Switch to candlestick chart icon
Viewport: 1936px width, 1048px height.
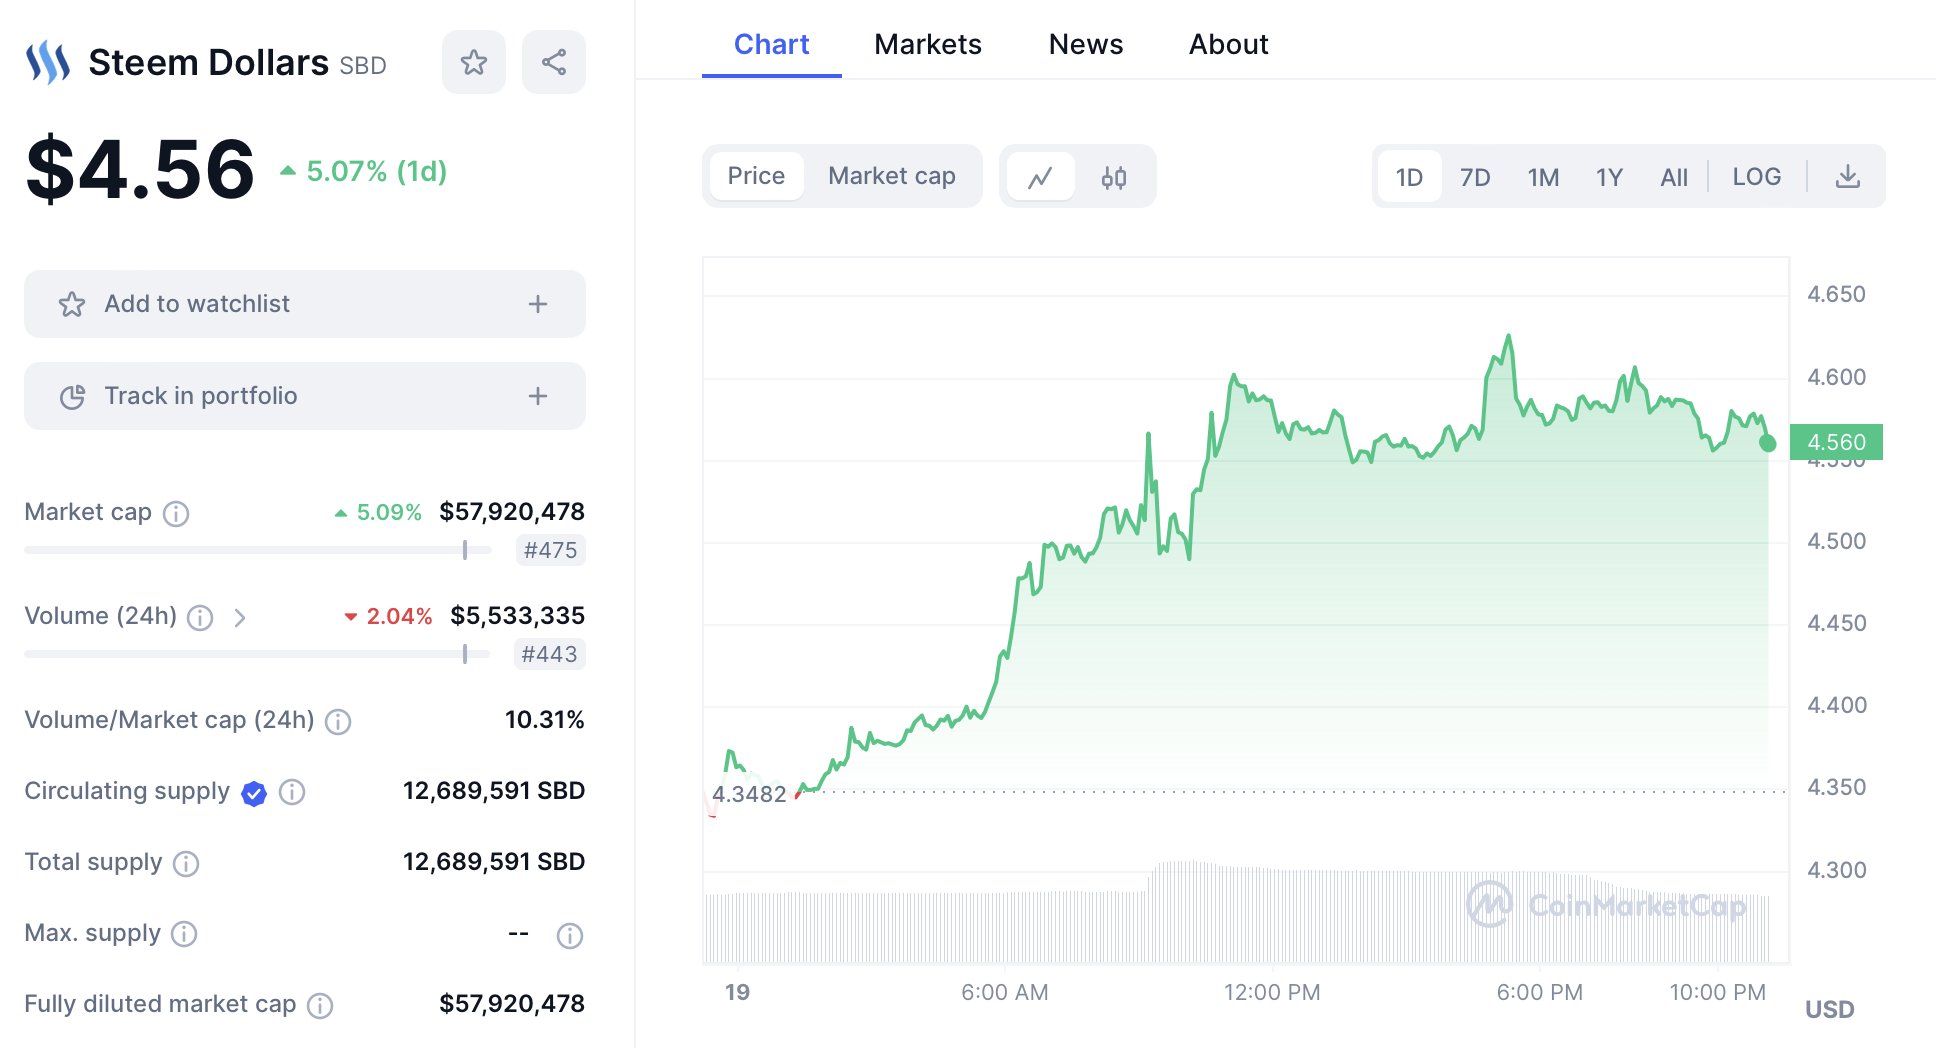pos(1114,177)
